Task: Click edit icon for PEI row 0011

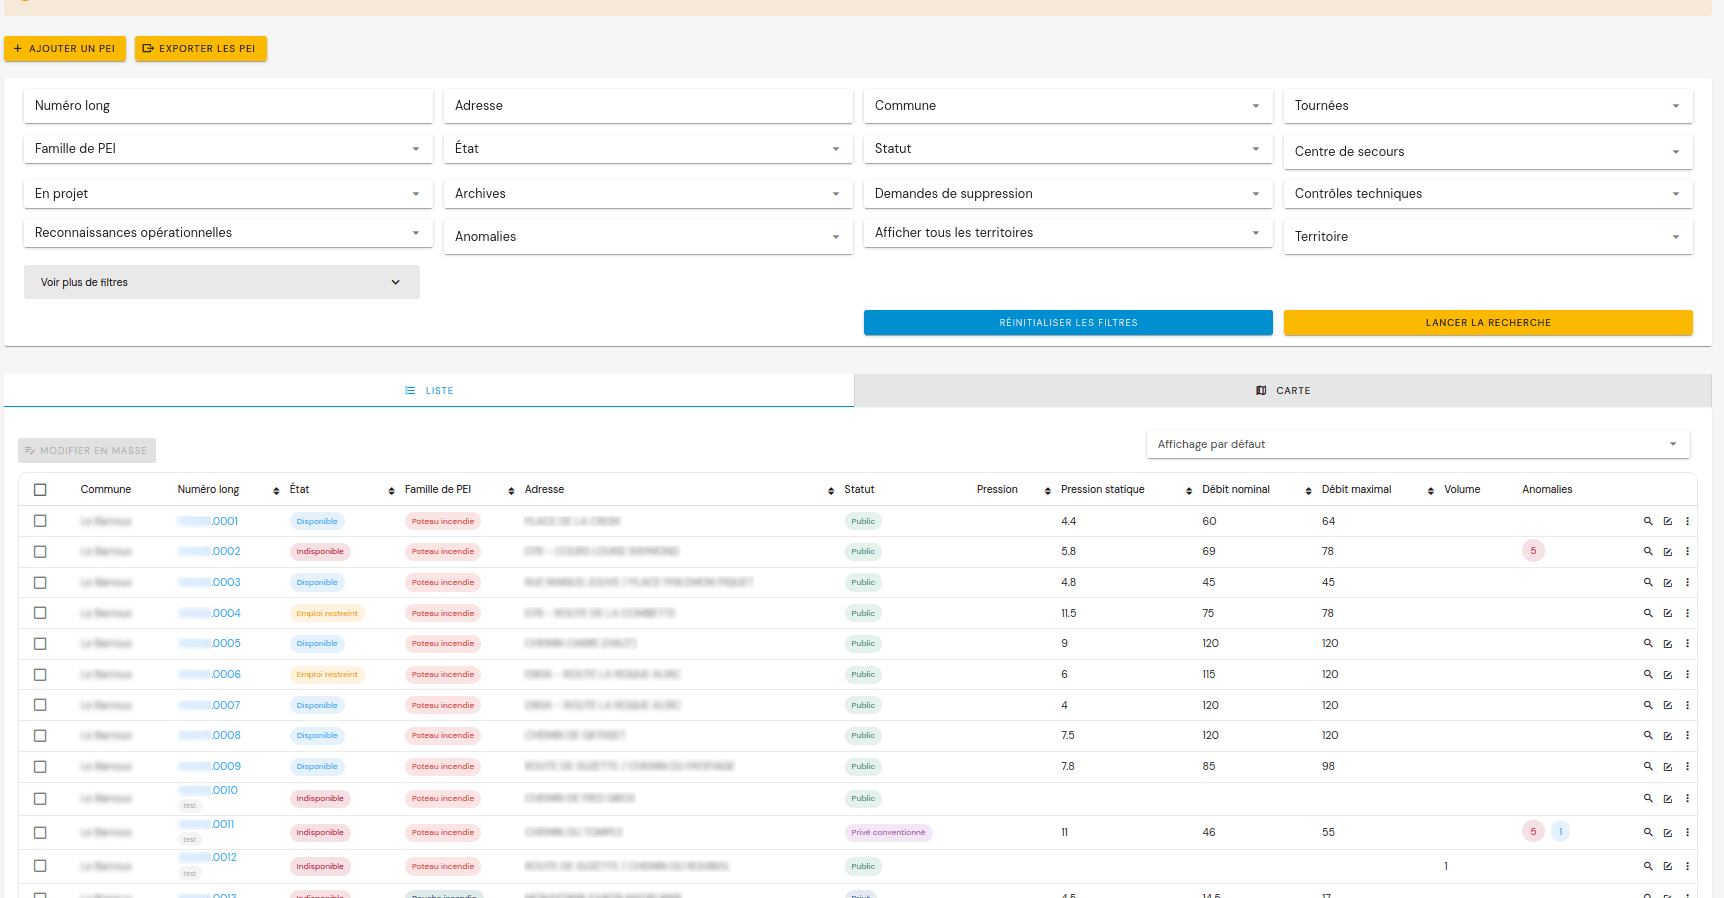Action: [x=1668, y=833]
